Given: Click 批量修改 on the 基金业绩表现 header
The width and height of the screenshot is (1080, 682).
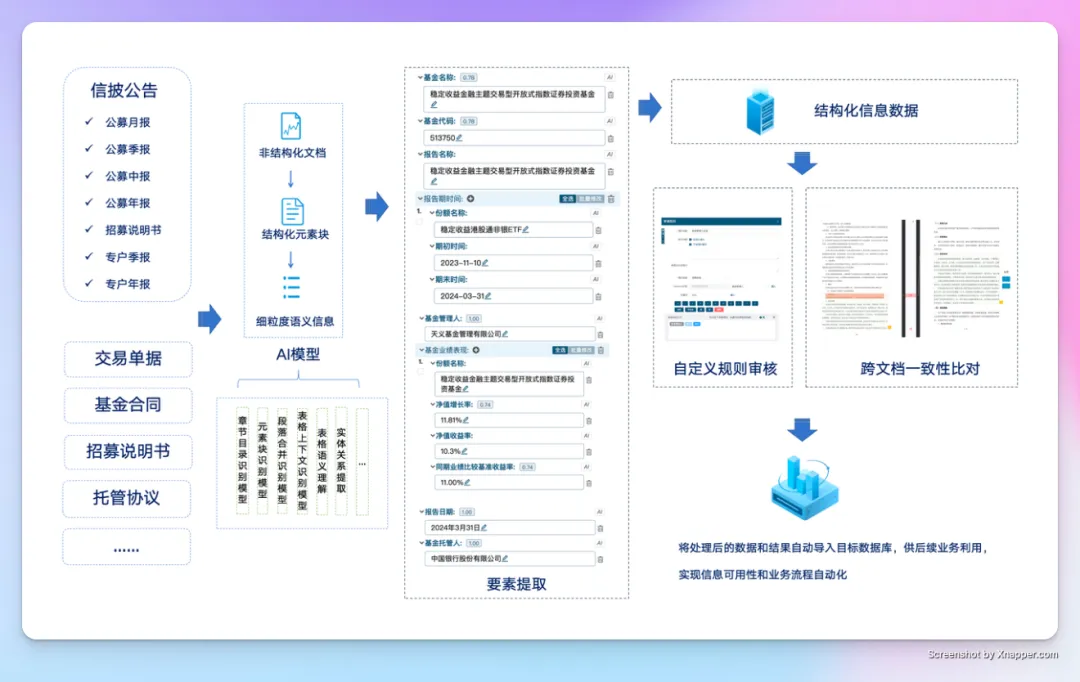Looking at the screenshot, I should [x=580, y=348].
